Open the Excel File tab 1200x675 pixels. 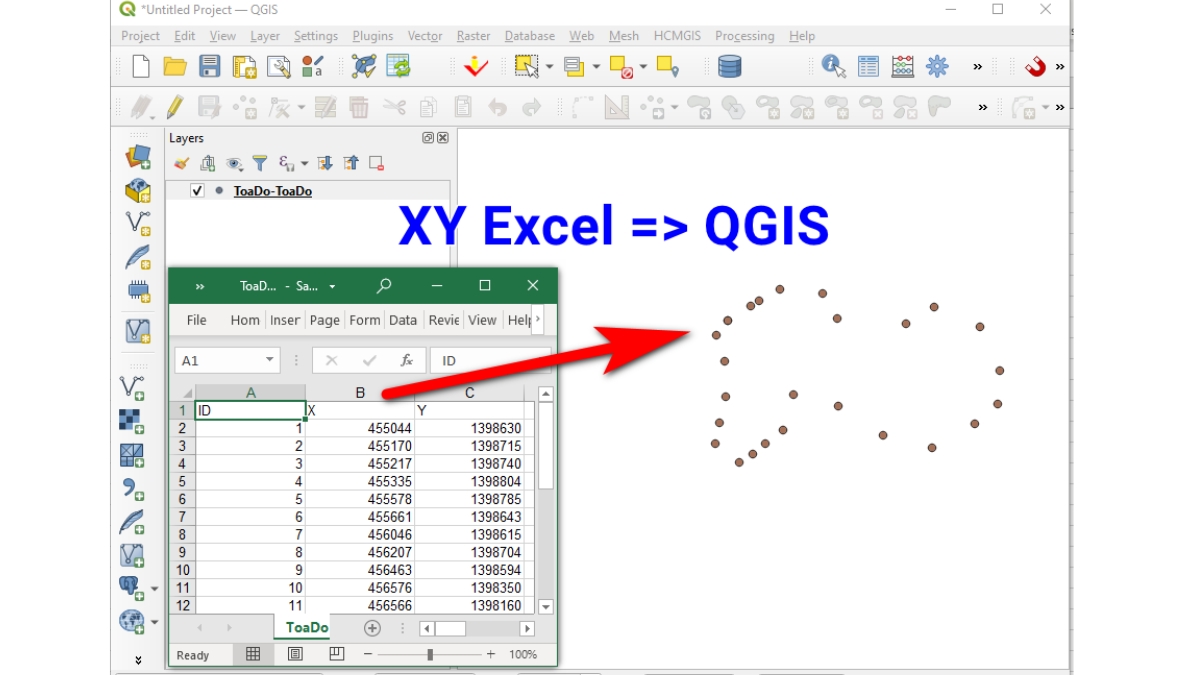point(197,320)
